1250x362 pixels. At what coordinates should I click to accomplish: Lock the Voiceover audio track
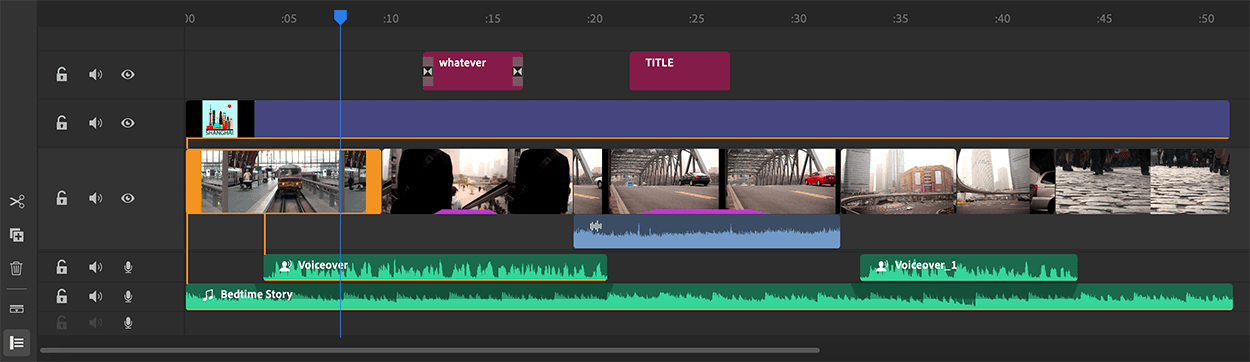pyautogui.click(x=61, y=267)
